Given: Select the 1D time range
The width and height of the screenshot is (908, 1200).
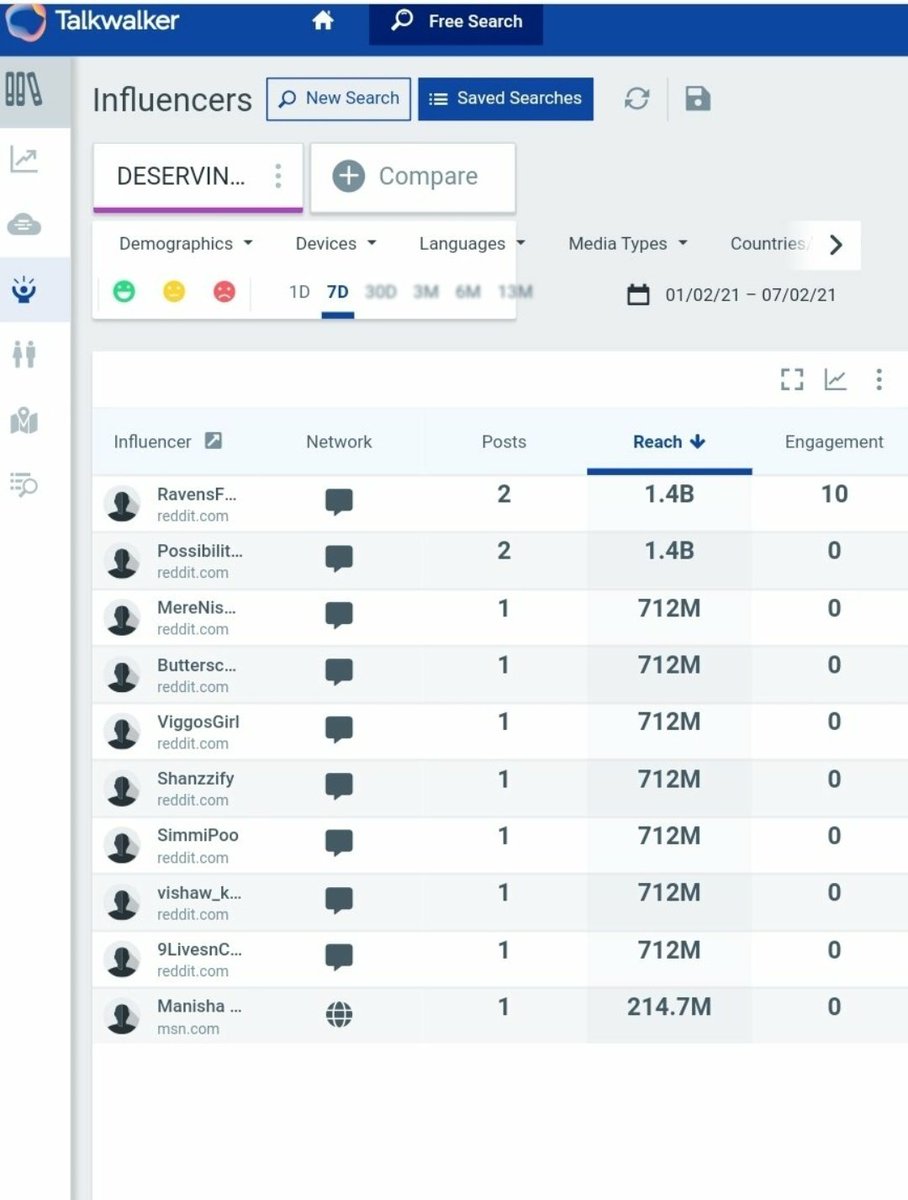Looking at the screenshot, I should pos(299,292).
